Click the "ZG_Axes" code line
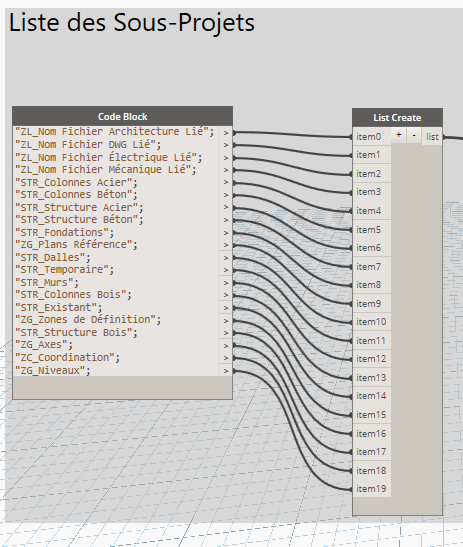Image resolution: width=463 pixels, height=547 pixels. (44, 345)
